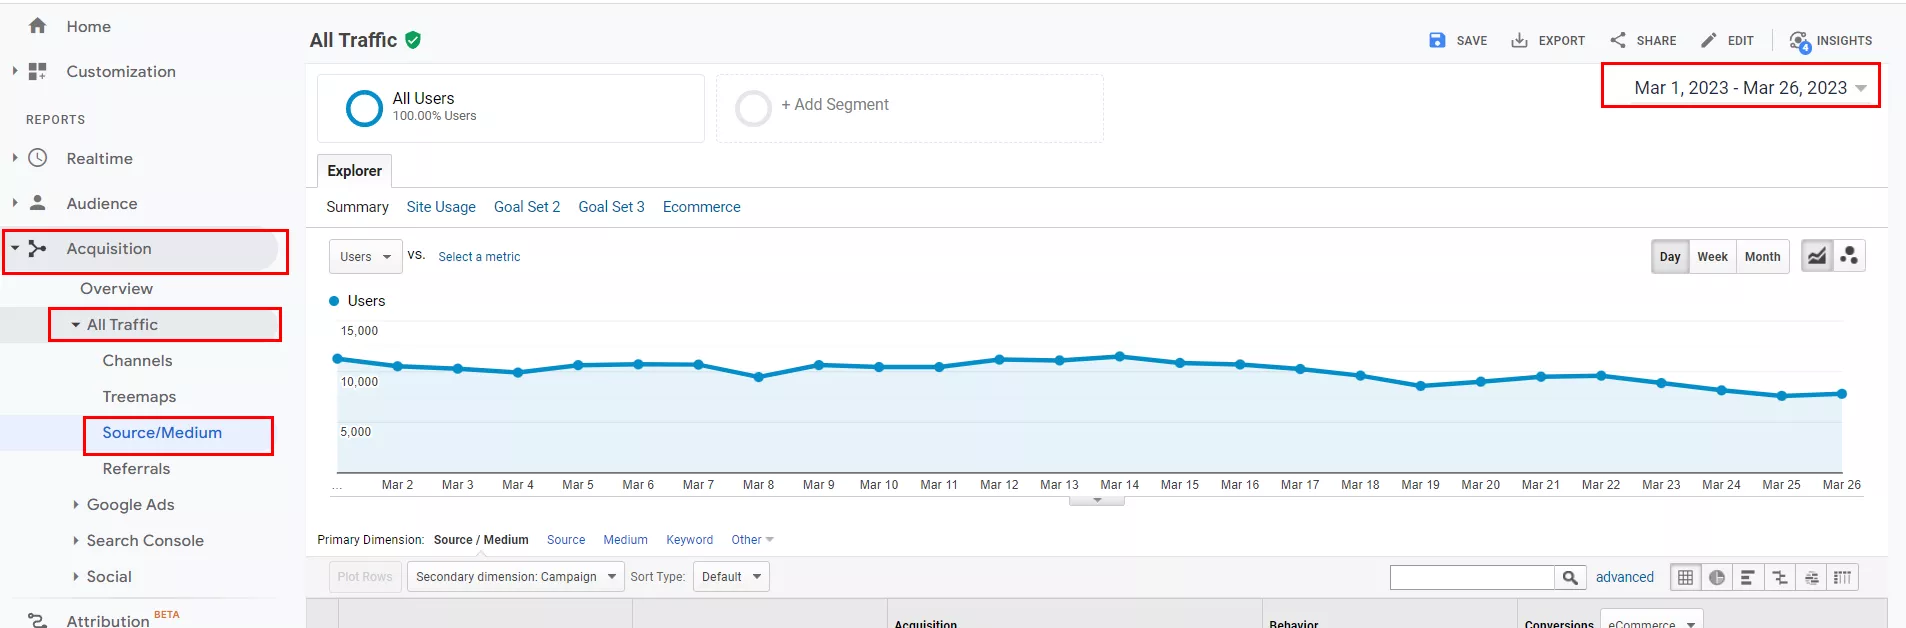
Task: Switch to the Goal Set 2 view
Action: point(527,207)
